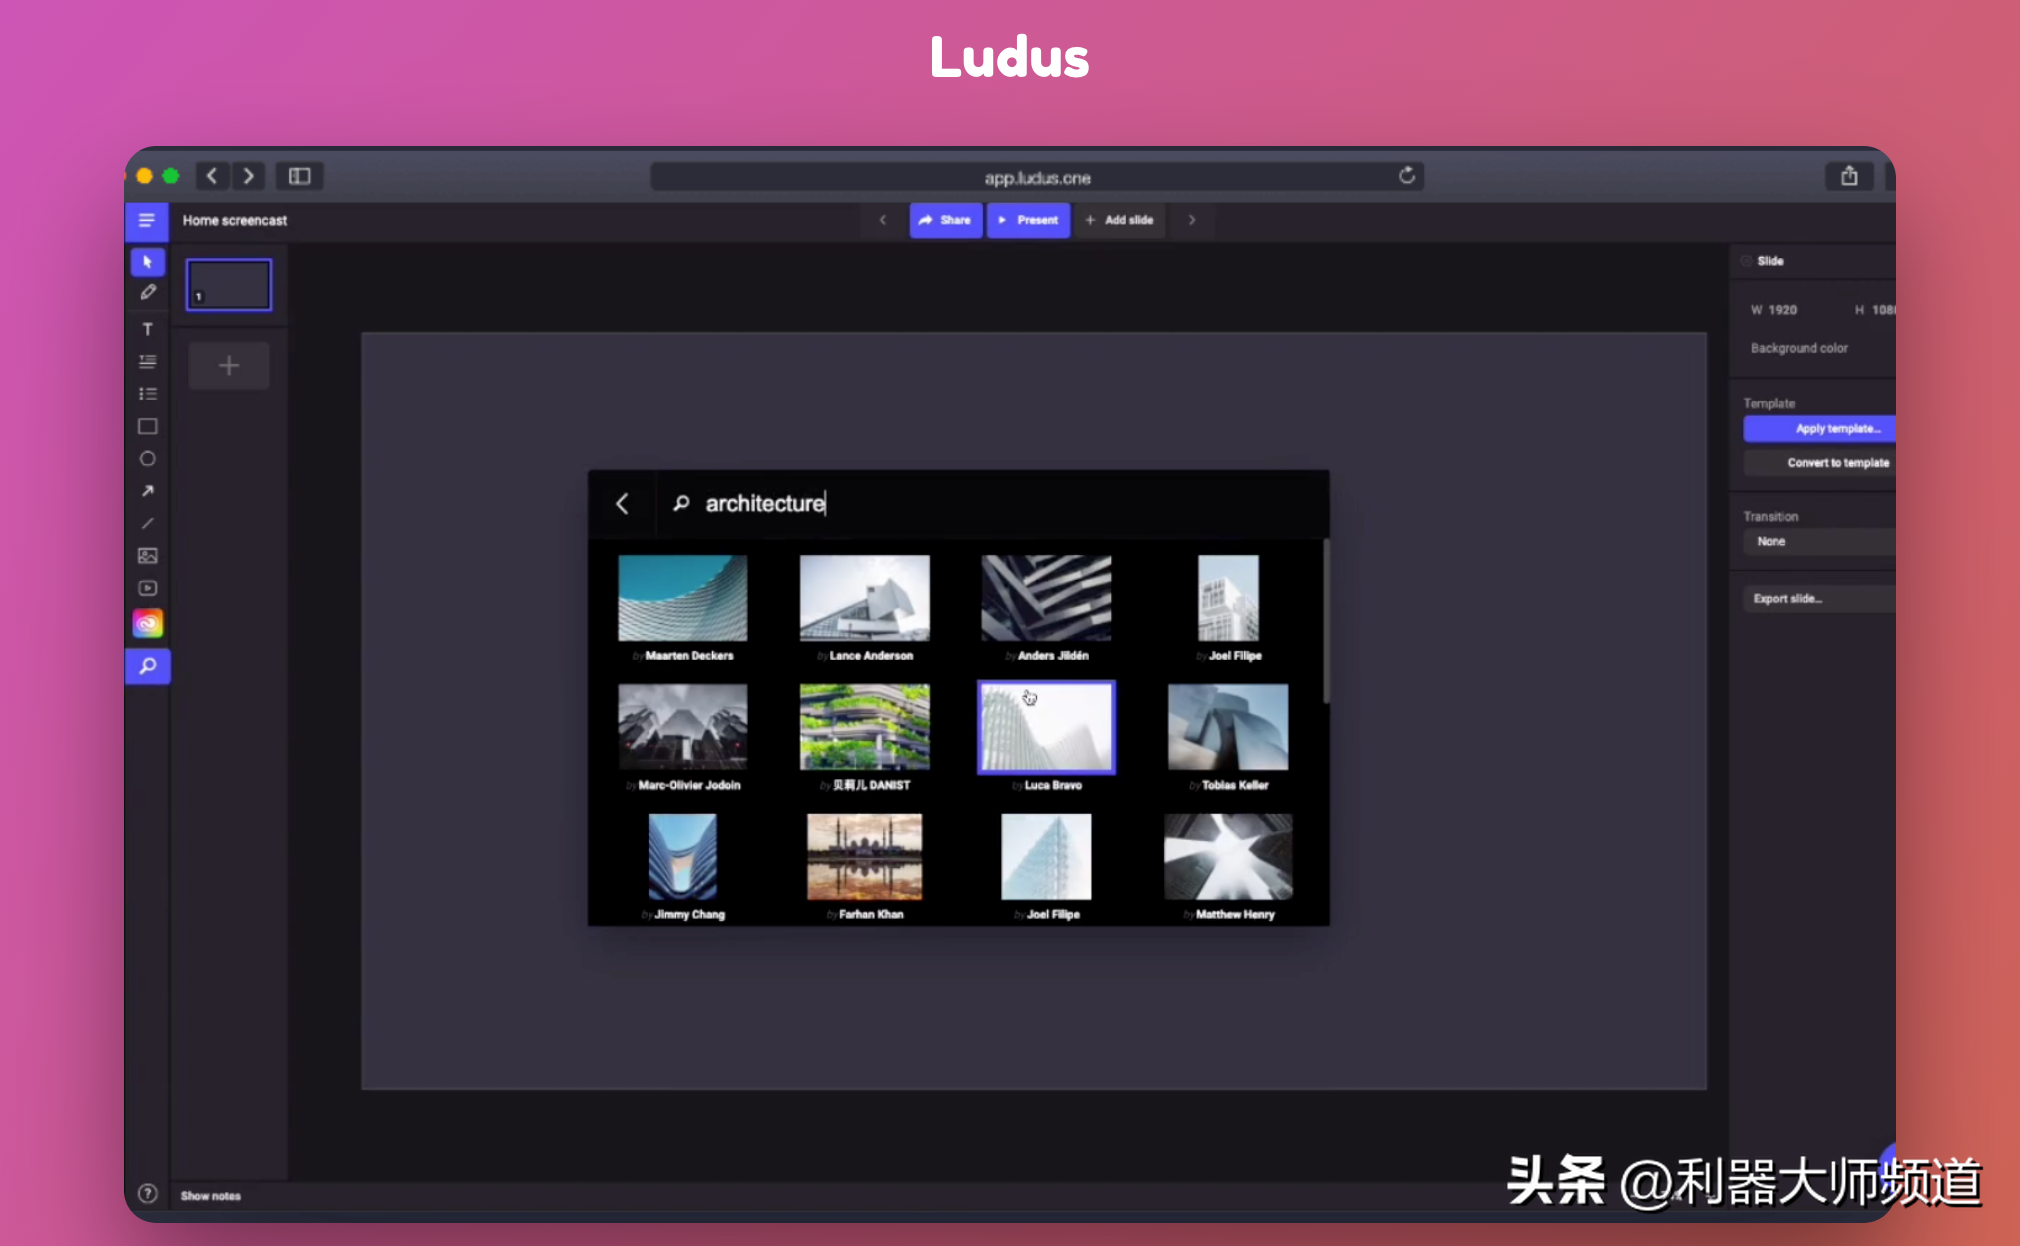2020x1246 pixels.
Task: Go to next slide using the right chevron
Action: coord(1192,220)
